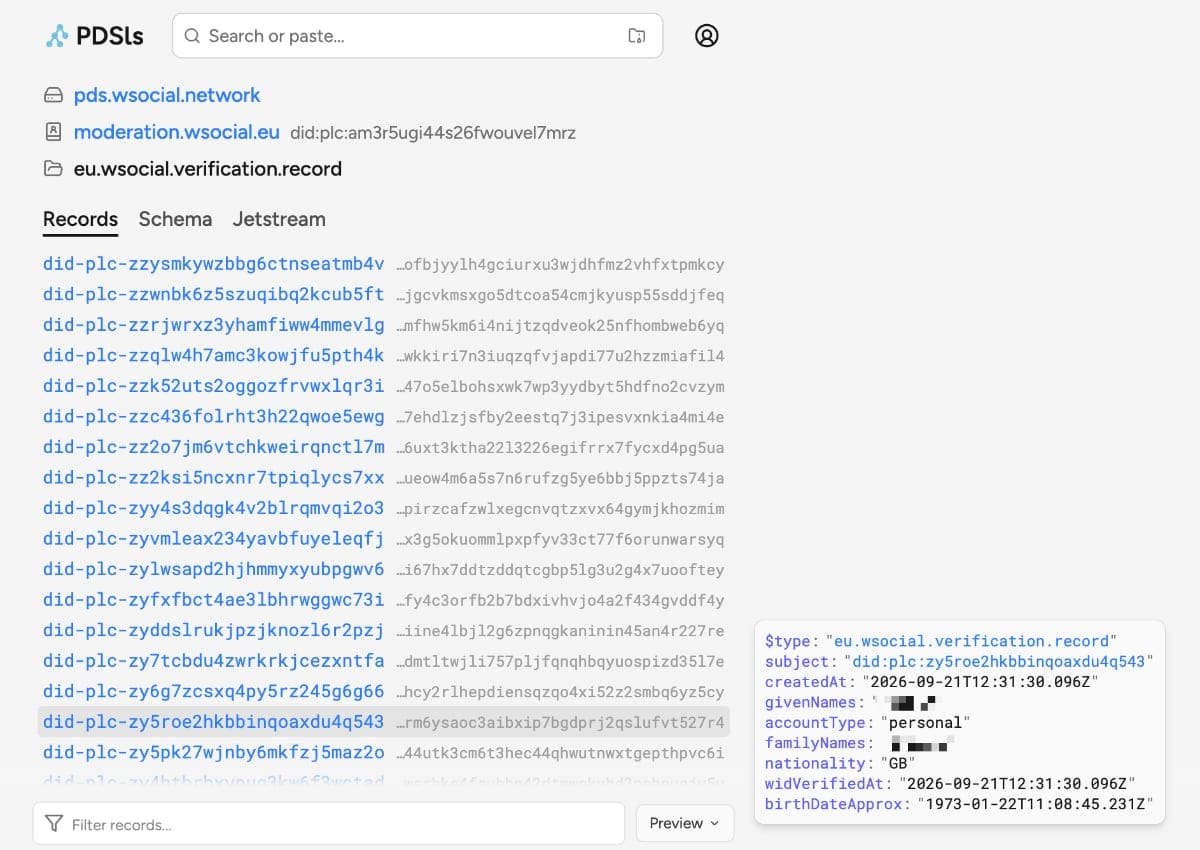The image size is (1200, 850).
Task: Click the filter funnel icon
Action: point(54,824)
